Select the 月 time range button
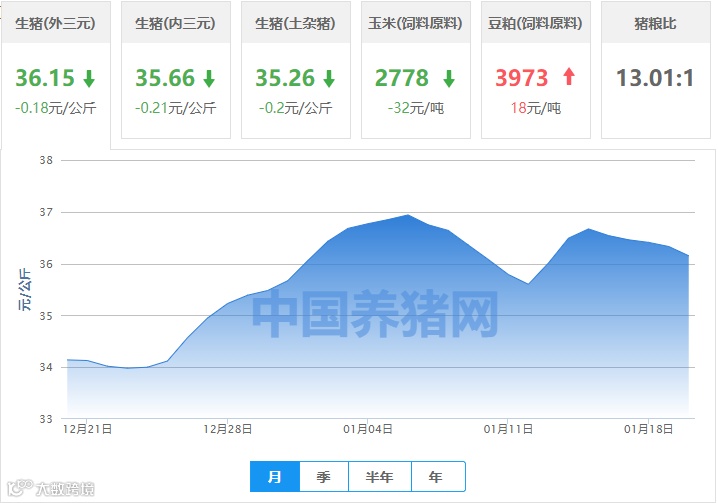Screen dimensions: 718x503 pos(275,476)
